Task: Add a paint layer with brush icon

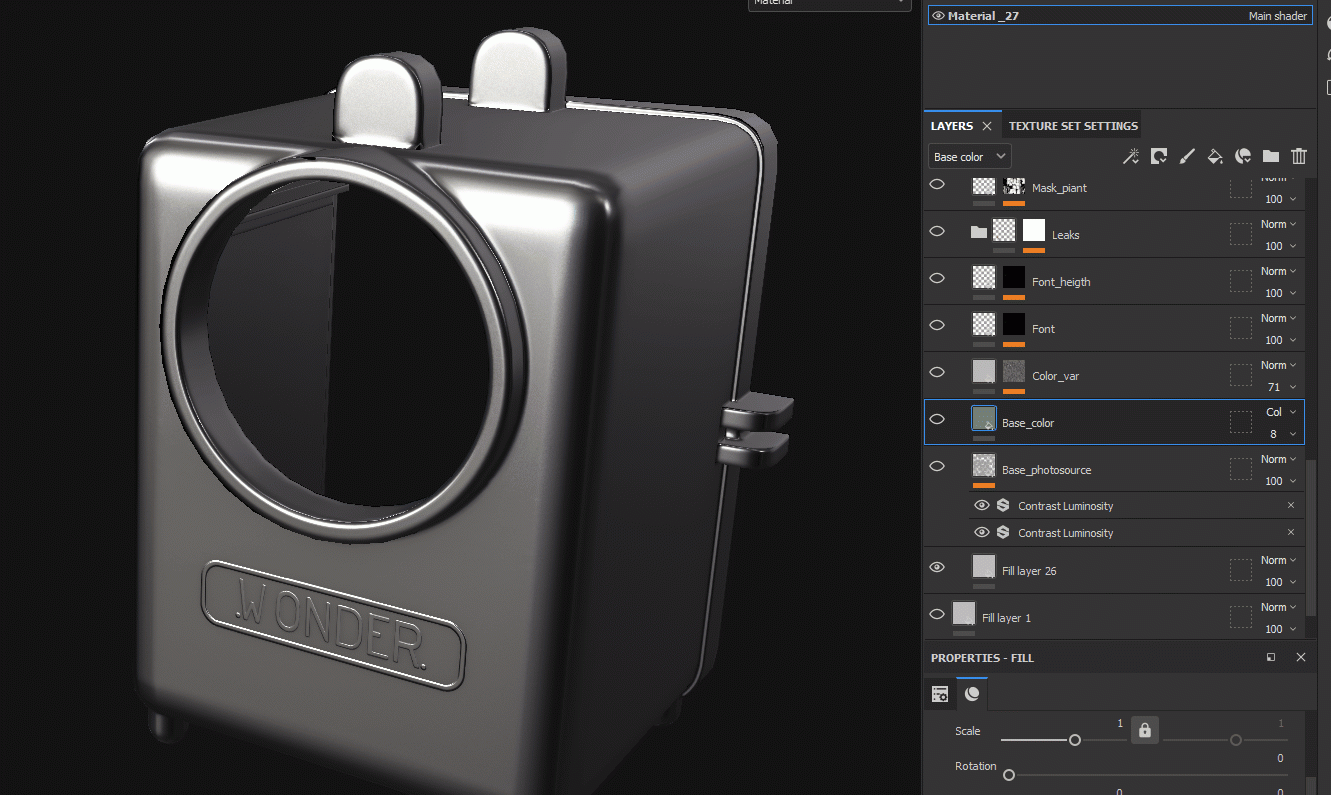Action: [x=1187, y=156]
